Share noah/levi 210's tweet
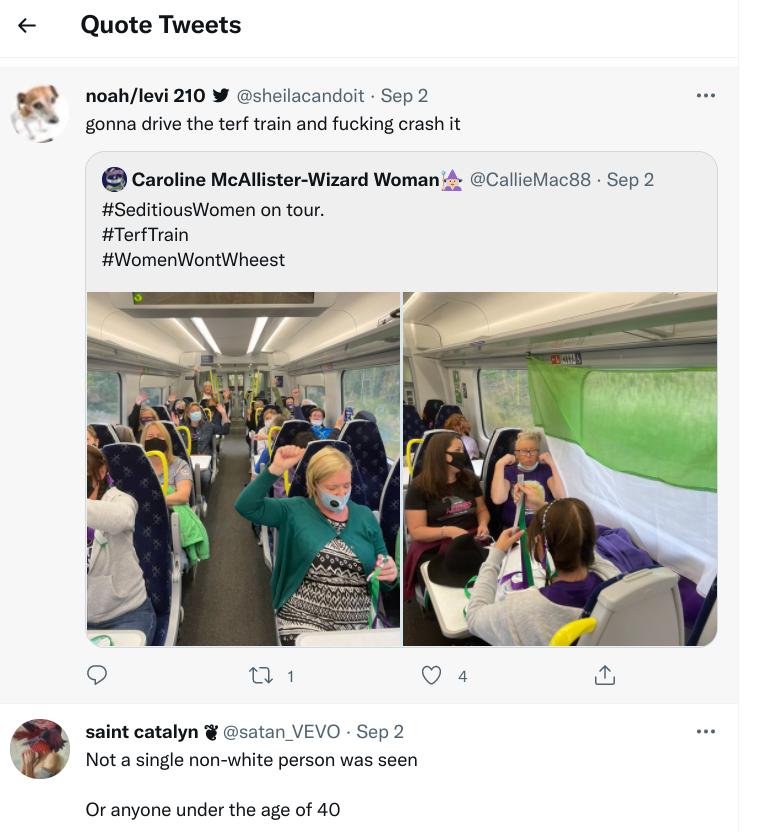 (604, 676)
